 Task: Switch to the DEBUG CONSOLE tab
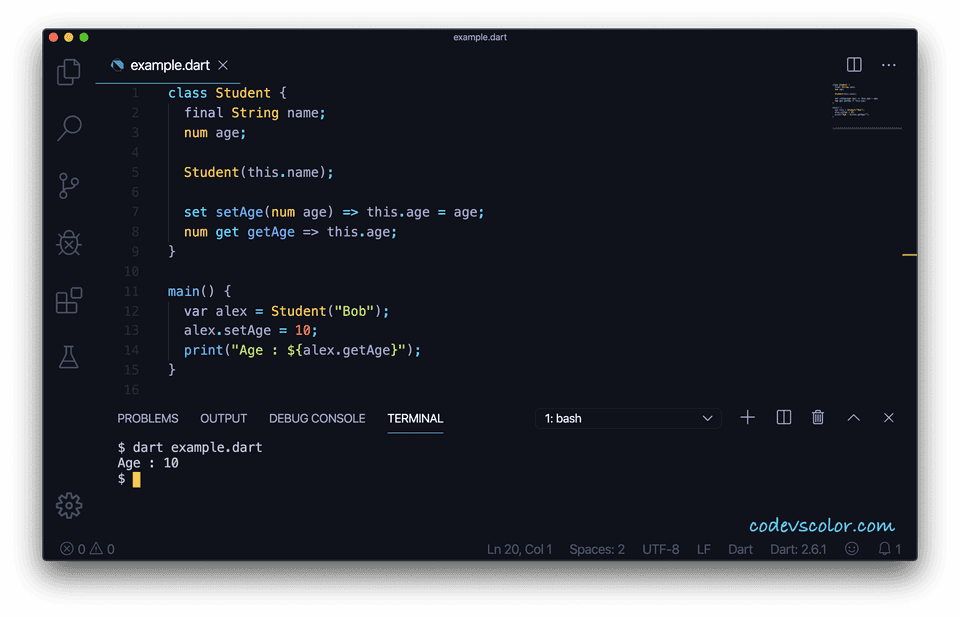pos(317,419)
